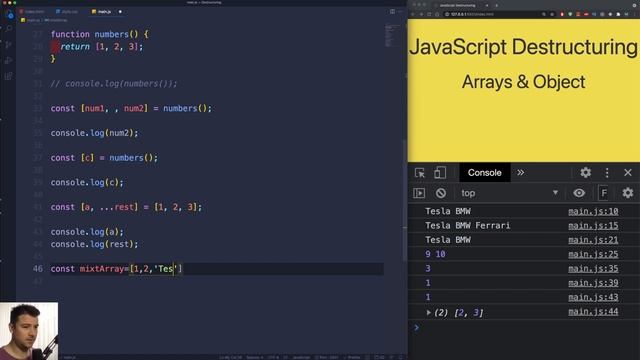The image size is (640, 360).
Task: Open Source Control in the activity bar
Action: coord(9,44)
